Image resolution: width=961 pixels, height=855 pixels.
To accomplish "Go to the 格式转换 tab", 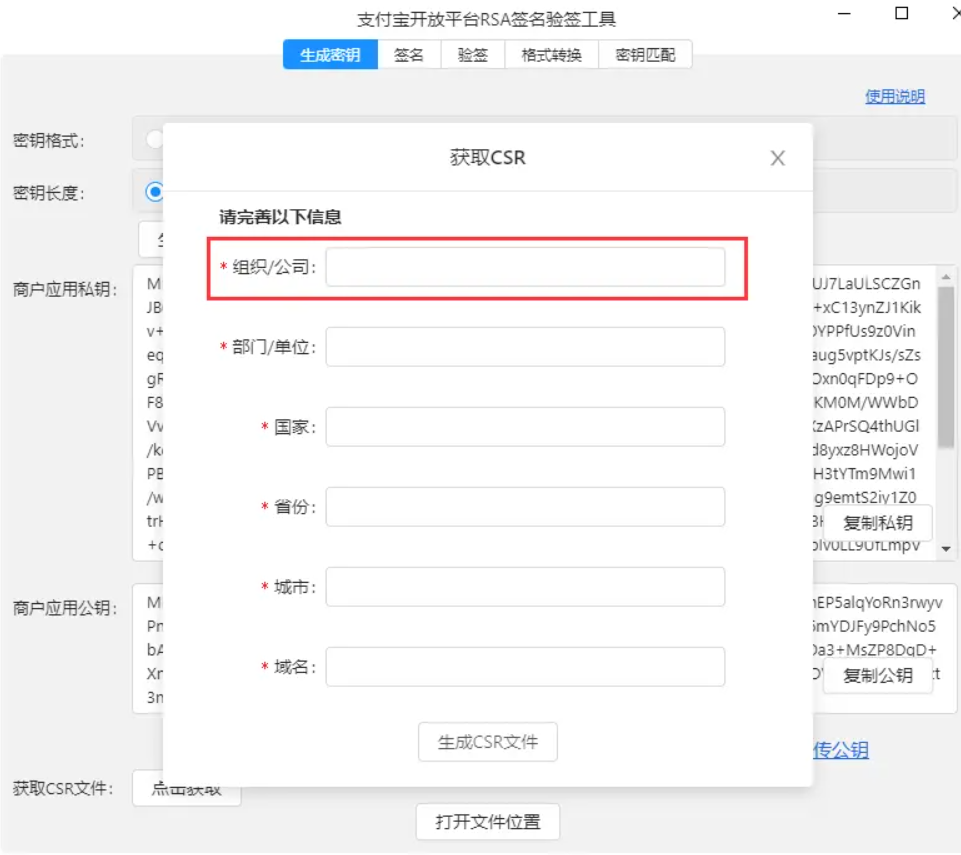I will point(551,55).
